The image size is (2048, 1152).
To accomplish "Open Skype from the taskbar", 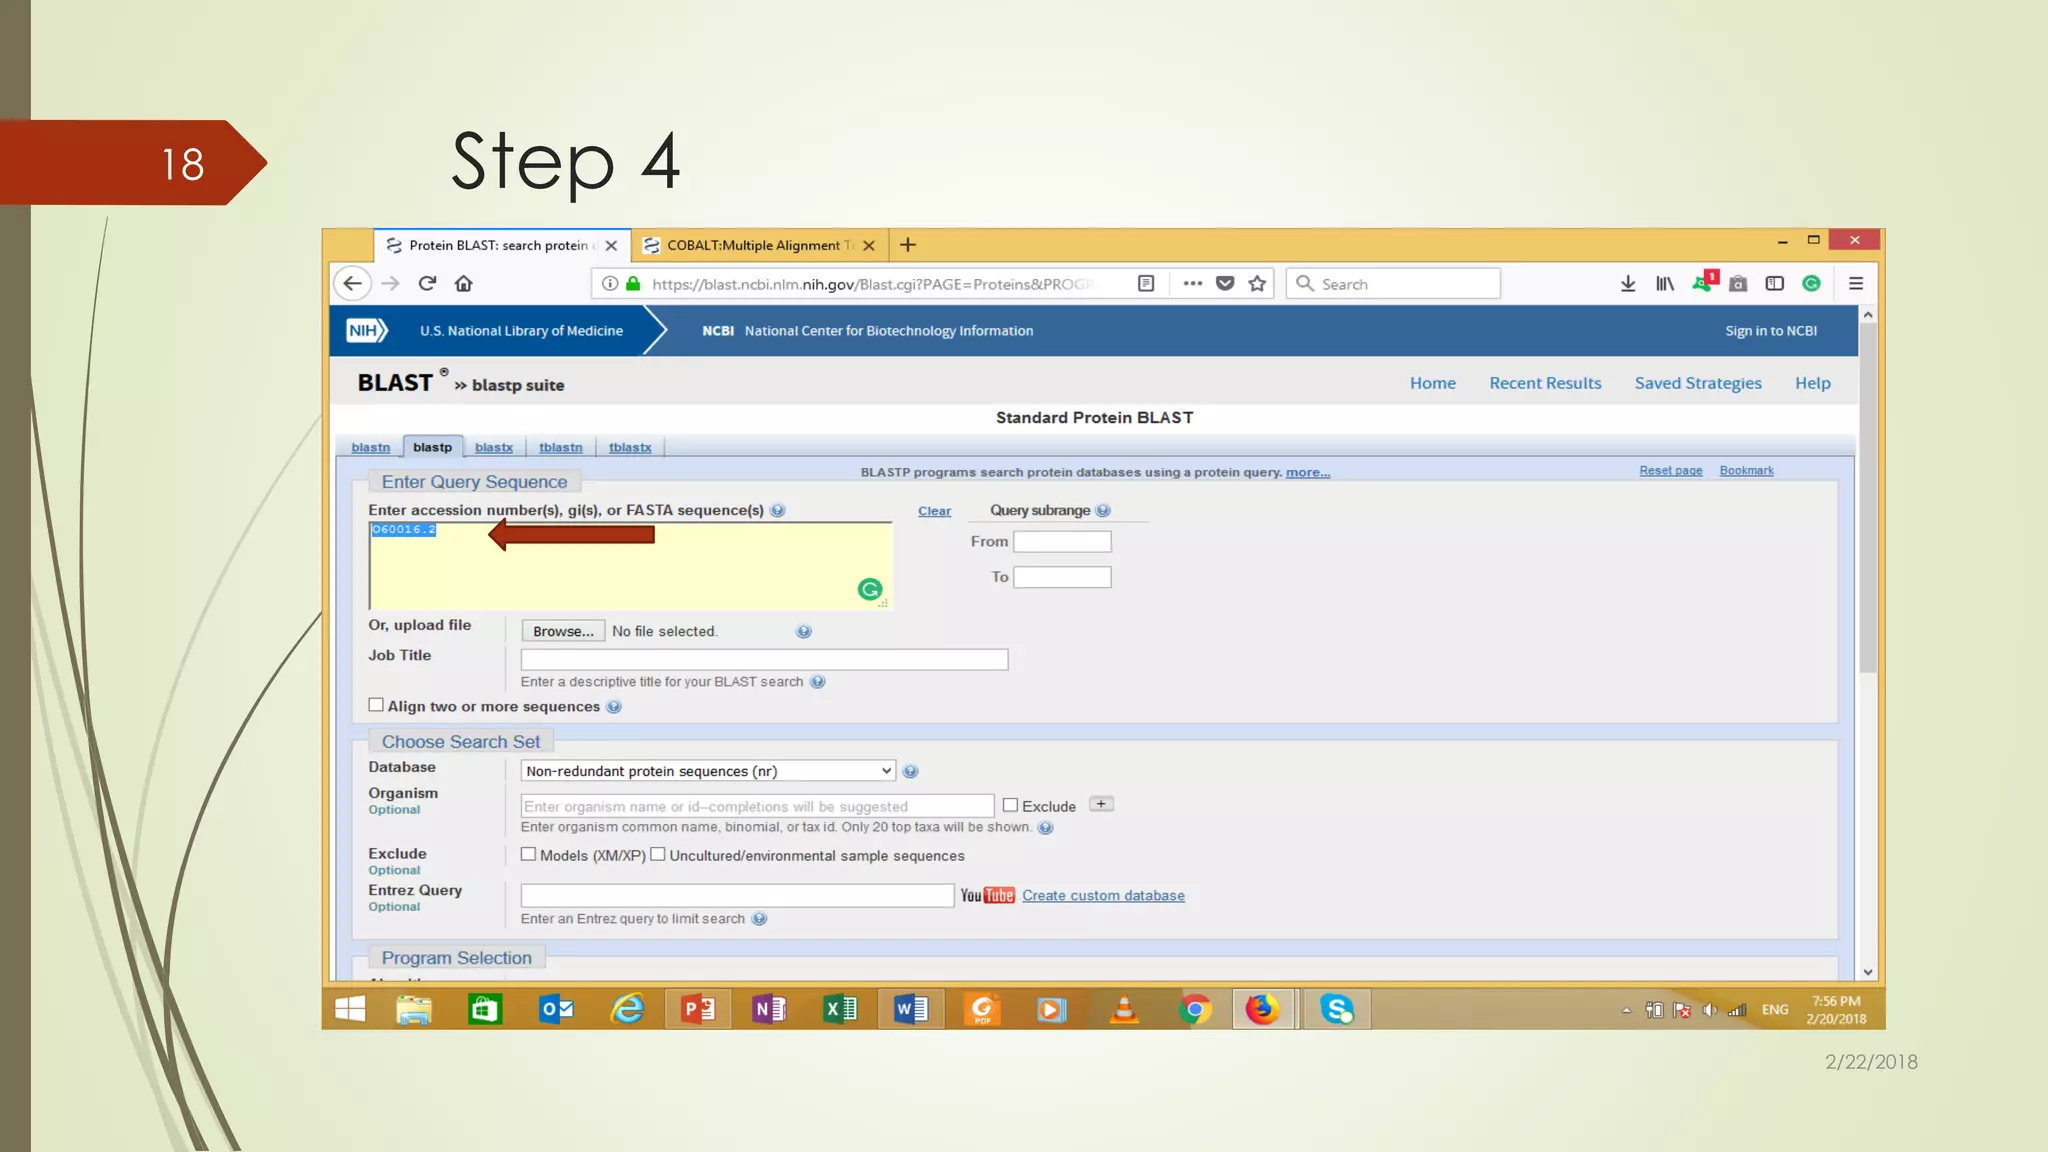I will click(x=1337, y=1010).
